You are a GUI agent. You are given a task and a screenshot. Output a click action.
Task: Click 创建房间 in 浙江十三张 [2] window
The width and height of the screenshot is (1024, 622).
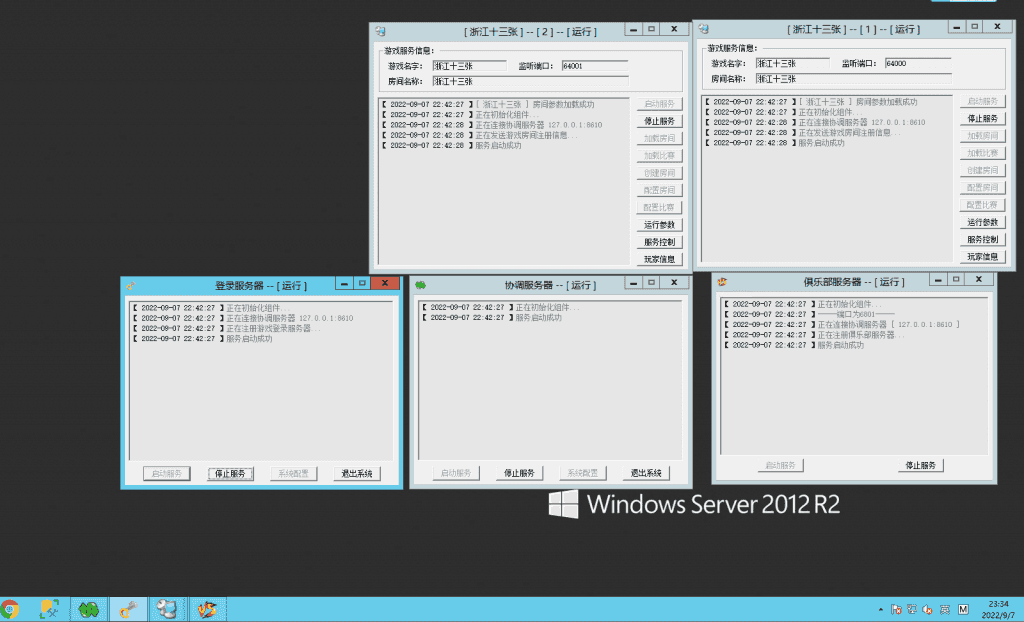point(659,173)
